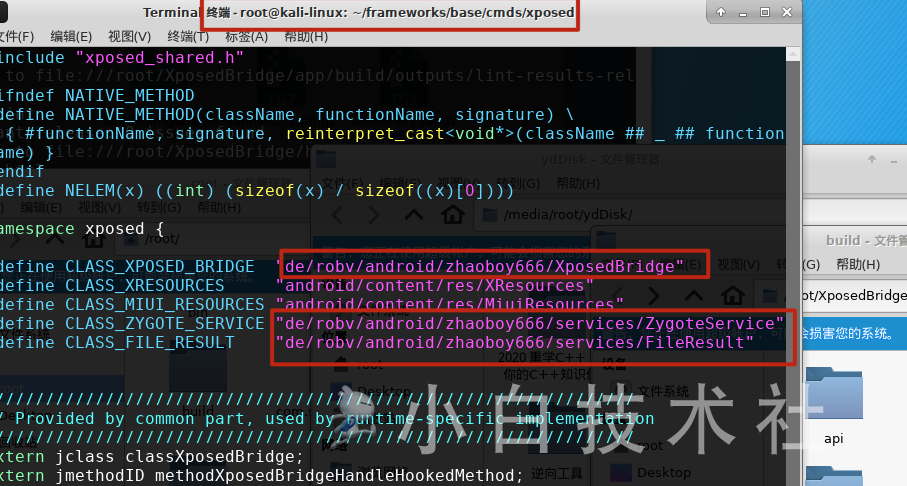This screenshot has width=907, height=486.
Task: Open 帮助(H) menu in the build file manager
Action: pos(858,264)
